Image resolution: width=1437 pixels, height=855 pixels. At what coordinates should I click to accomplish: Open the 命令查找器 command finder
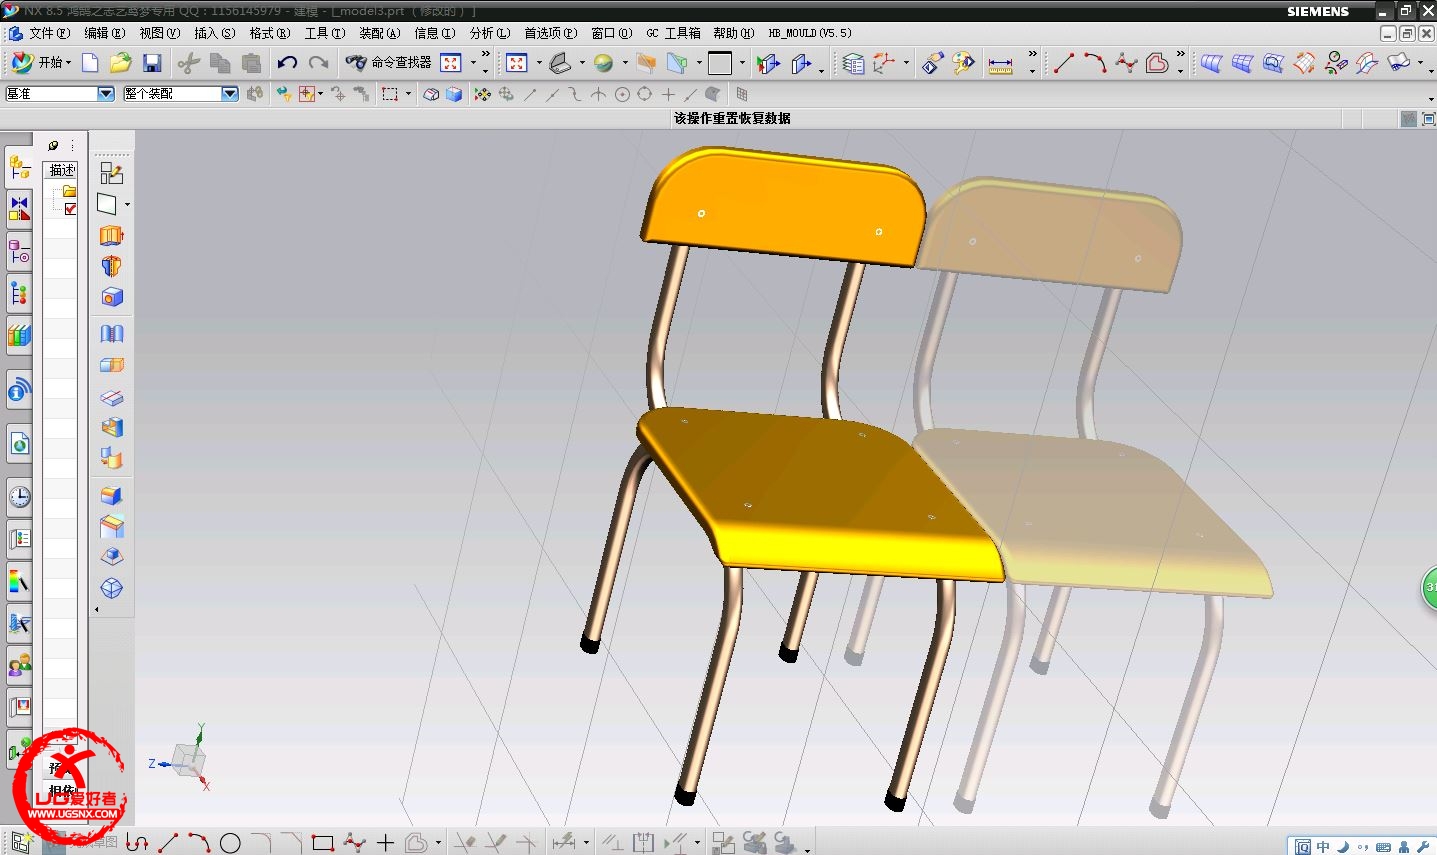tap(389, 63)
